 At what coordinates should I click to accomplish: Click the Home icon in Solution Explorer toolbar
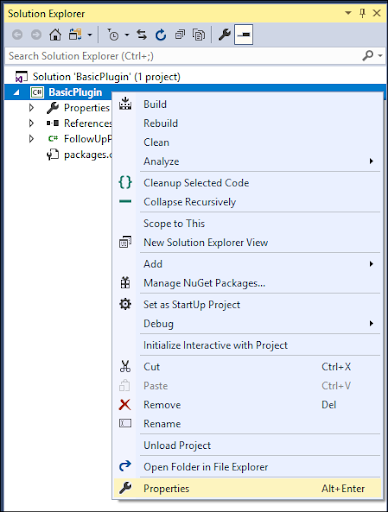(x=55, y=35)
